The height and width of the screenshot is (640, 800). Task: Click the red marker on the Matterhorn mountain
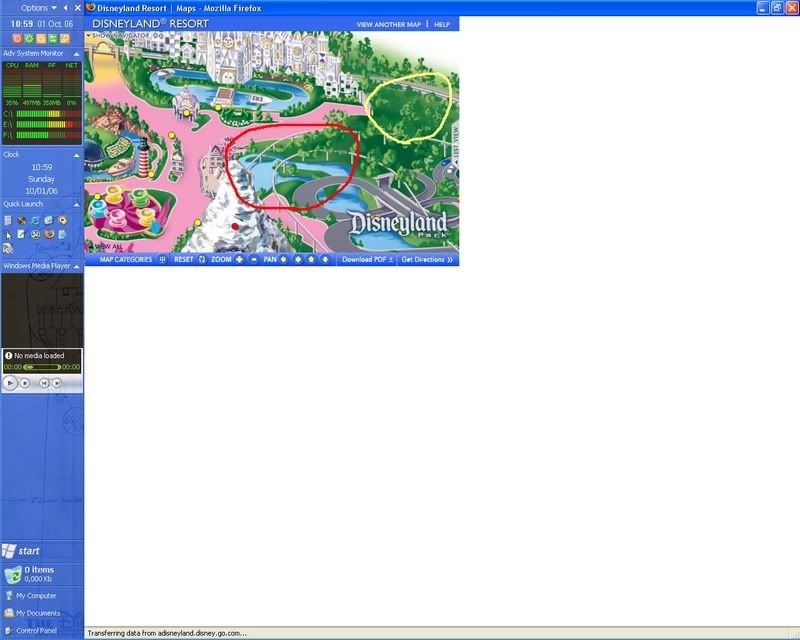[235, 226]
